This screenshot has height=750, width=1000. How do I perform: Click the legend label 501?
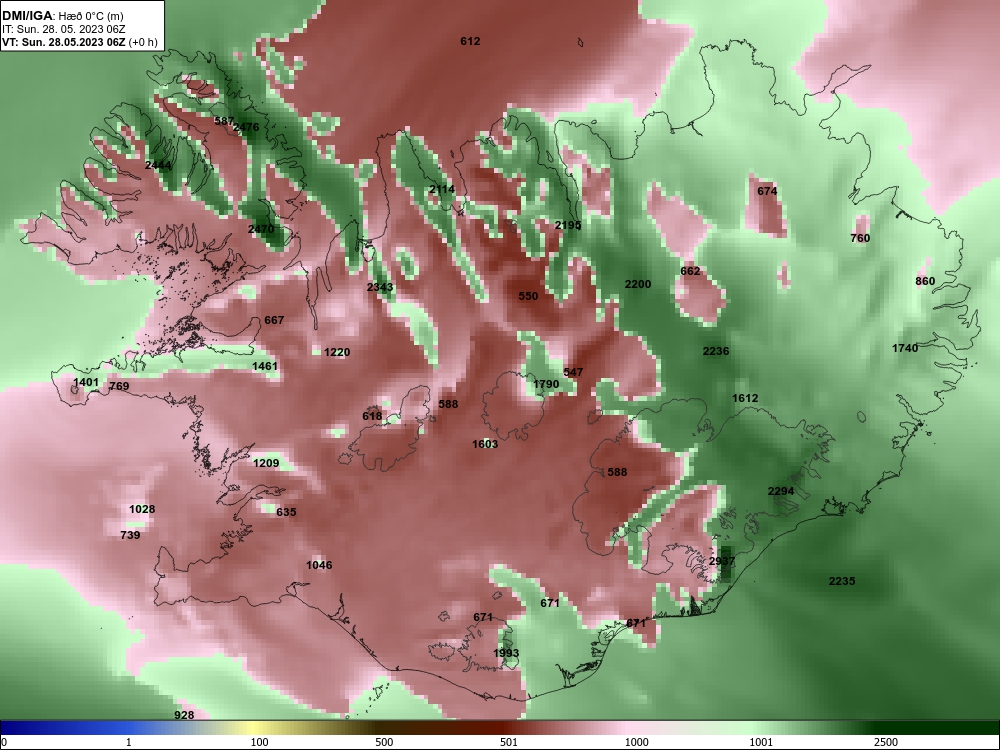click(x=509, y=743)
